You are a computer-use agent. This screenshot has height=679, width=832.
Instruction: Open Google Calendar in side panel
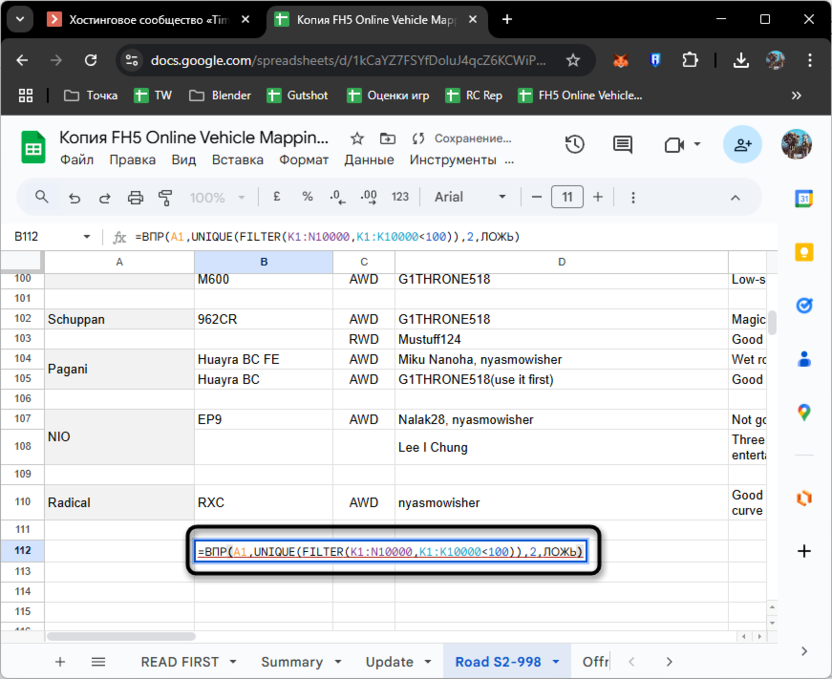click(x=804, y=199)
